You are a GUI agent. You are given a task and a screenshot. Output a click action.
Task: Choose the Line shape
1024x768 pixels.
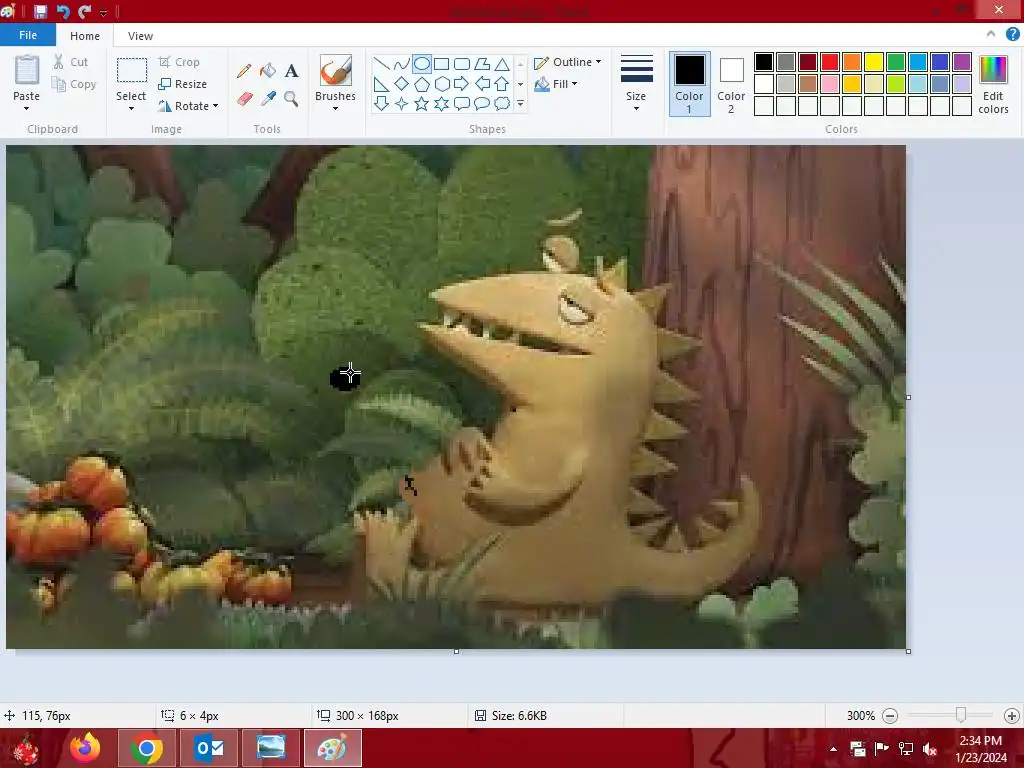point(381,63)
